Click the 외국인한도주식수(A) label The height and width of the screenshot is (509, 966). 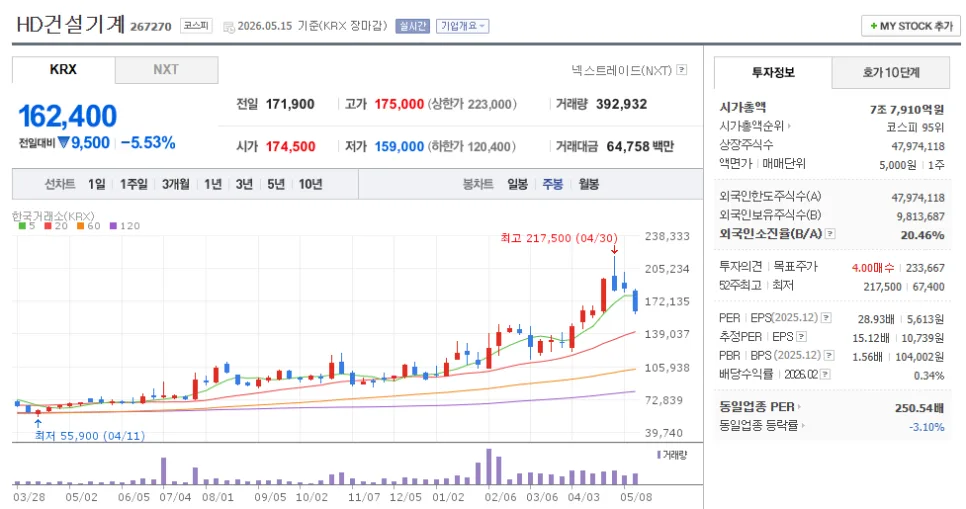pos(770,196)
